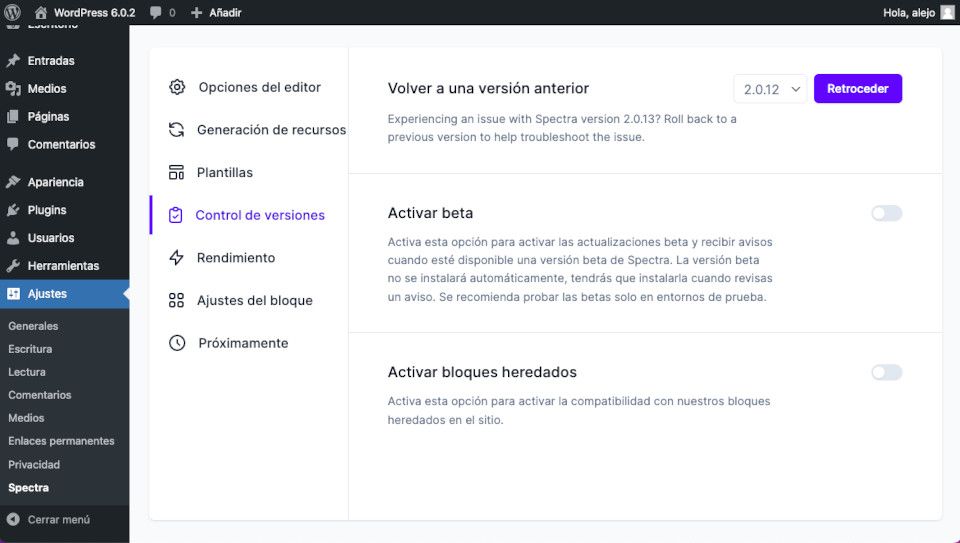Open Lectura settings submenu link
960x543 pixels.
click(x=27, y=372)
